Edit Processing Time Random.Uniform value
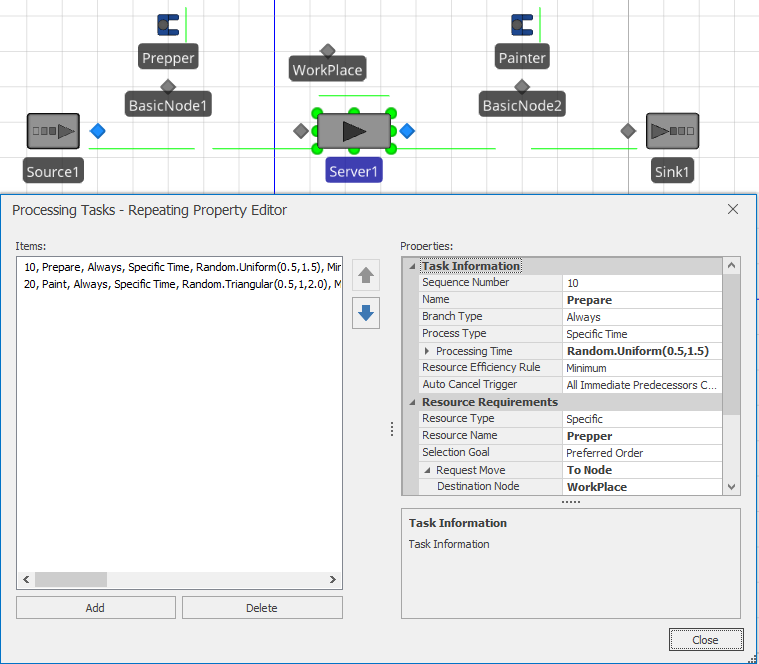 click(642, 351)
